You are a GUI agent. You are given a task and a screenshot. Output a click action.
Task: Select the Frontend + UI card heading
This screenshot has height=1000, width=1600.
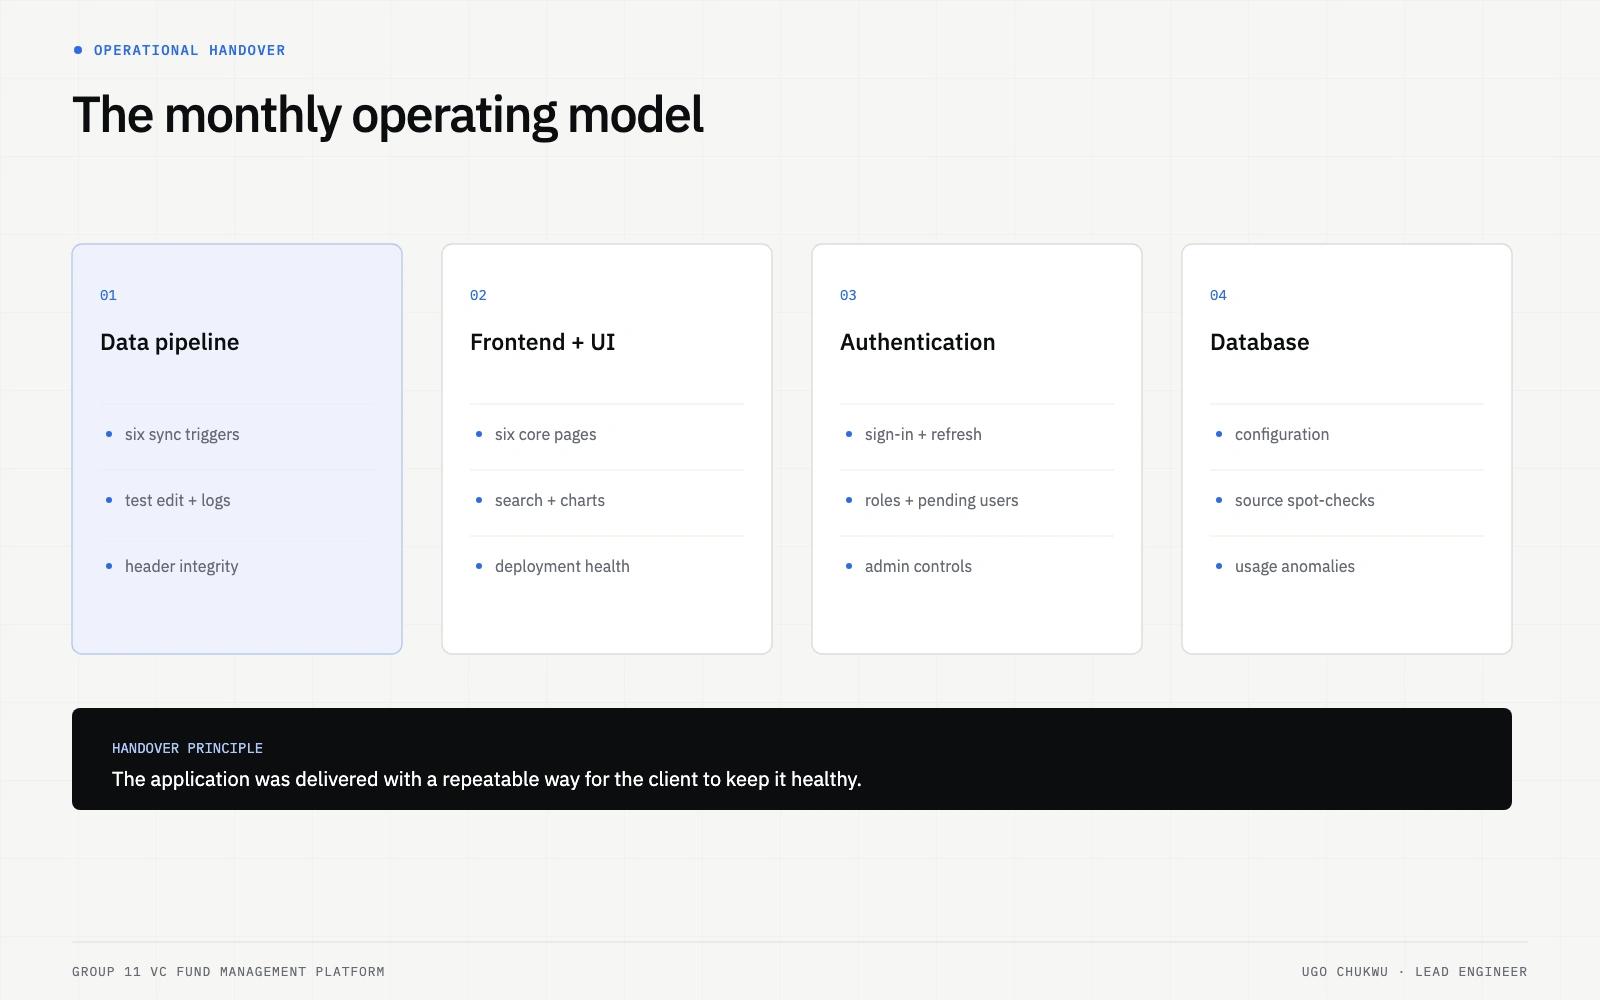[542, 342]
